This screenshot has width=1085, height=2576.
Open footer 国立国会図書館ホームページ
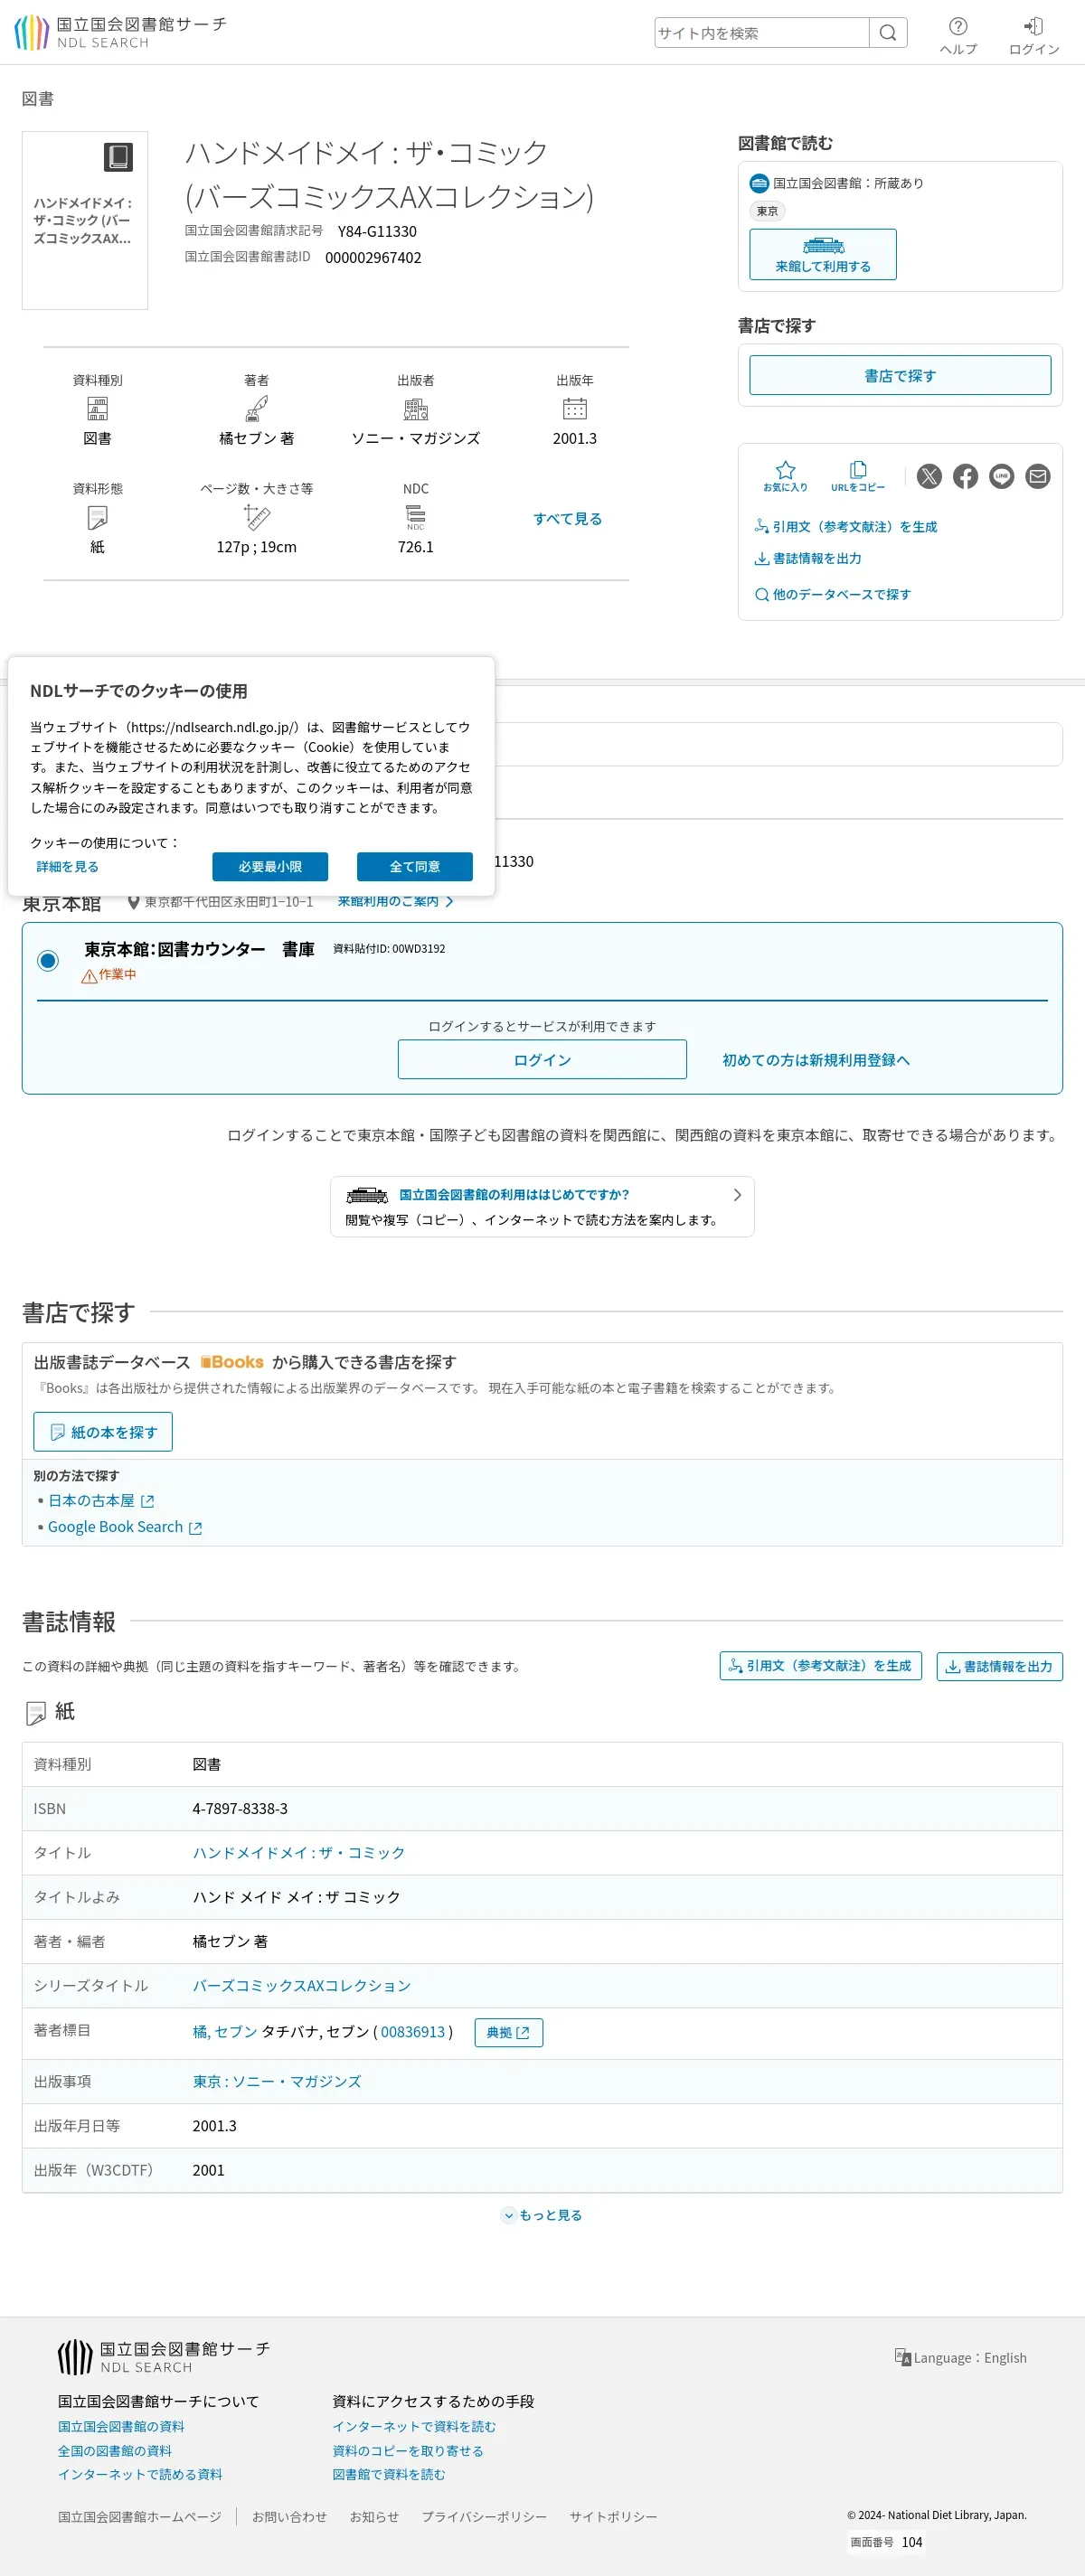coord(140,2516)
